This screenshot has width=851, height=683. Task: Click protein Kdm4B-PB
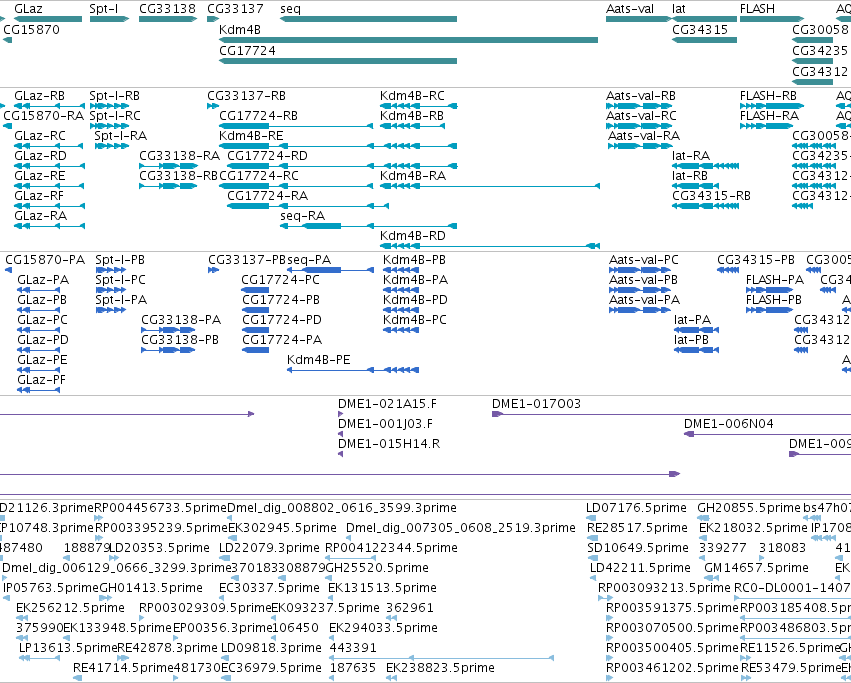[x=401, y=270]
